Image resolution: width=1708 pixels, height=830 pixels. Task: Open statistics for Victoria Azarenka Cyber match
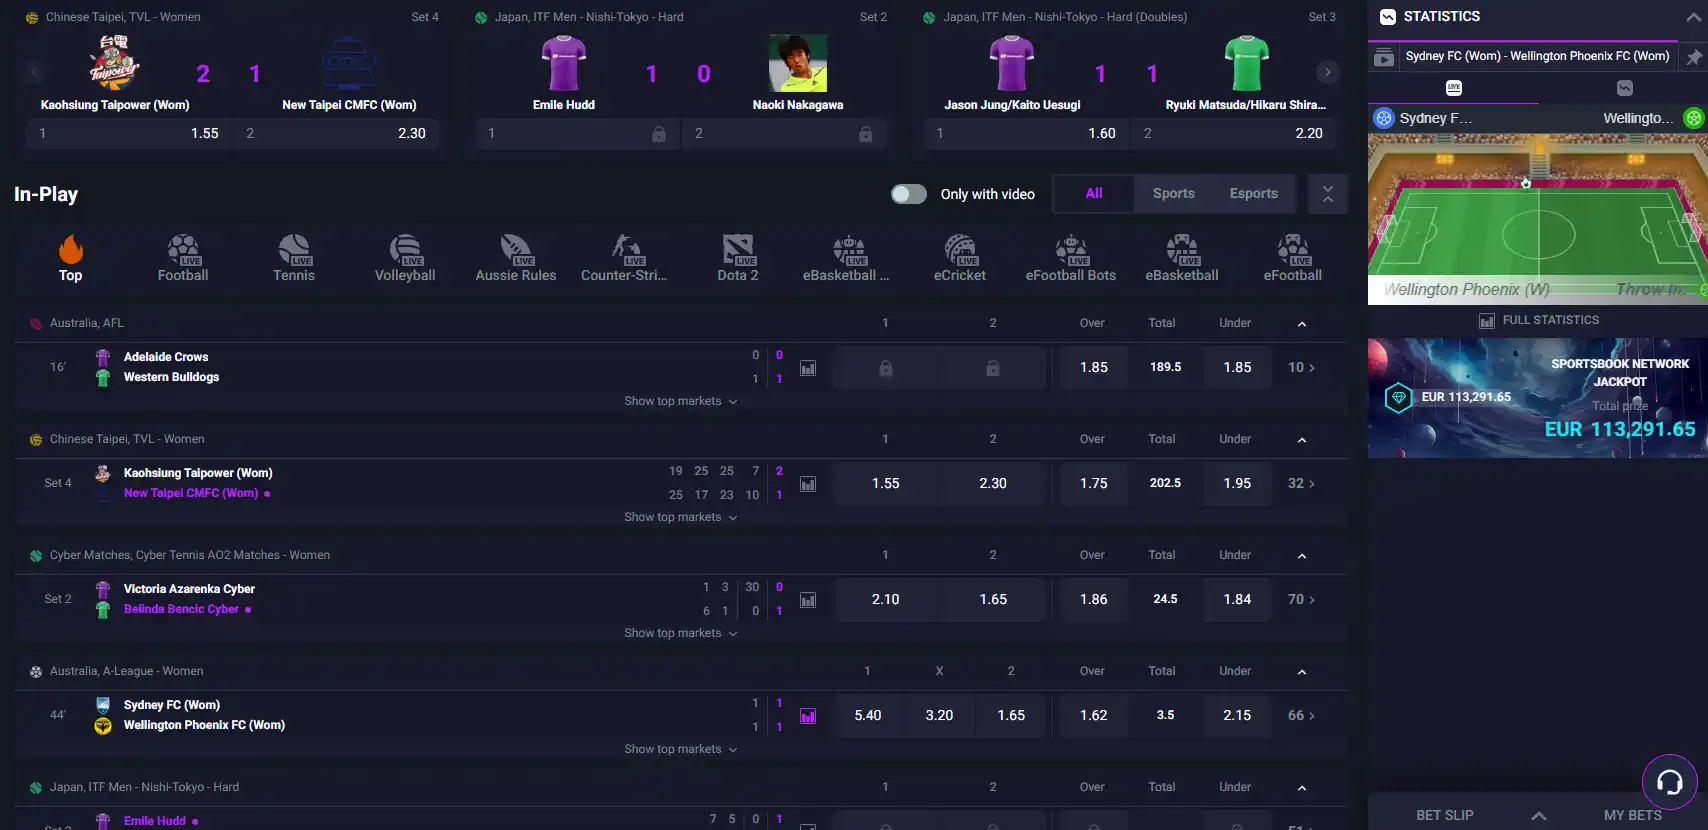coord(808,600)
